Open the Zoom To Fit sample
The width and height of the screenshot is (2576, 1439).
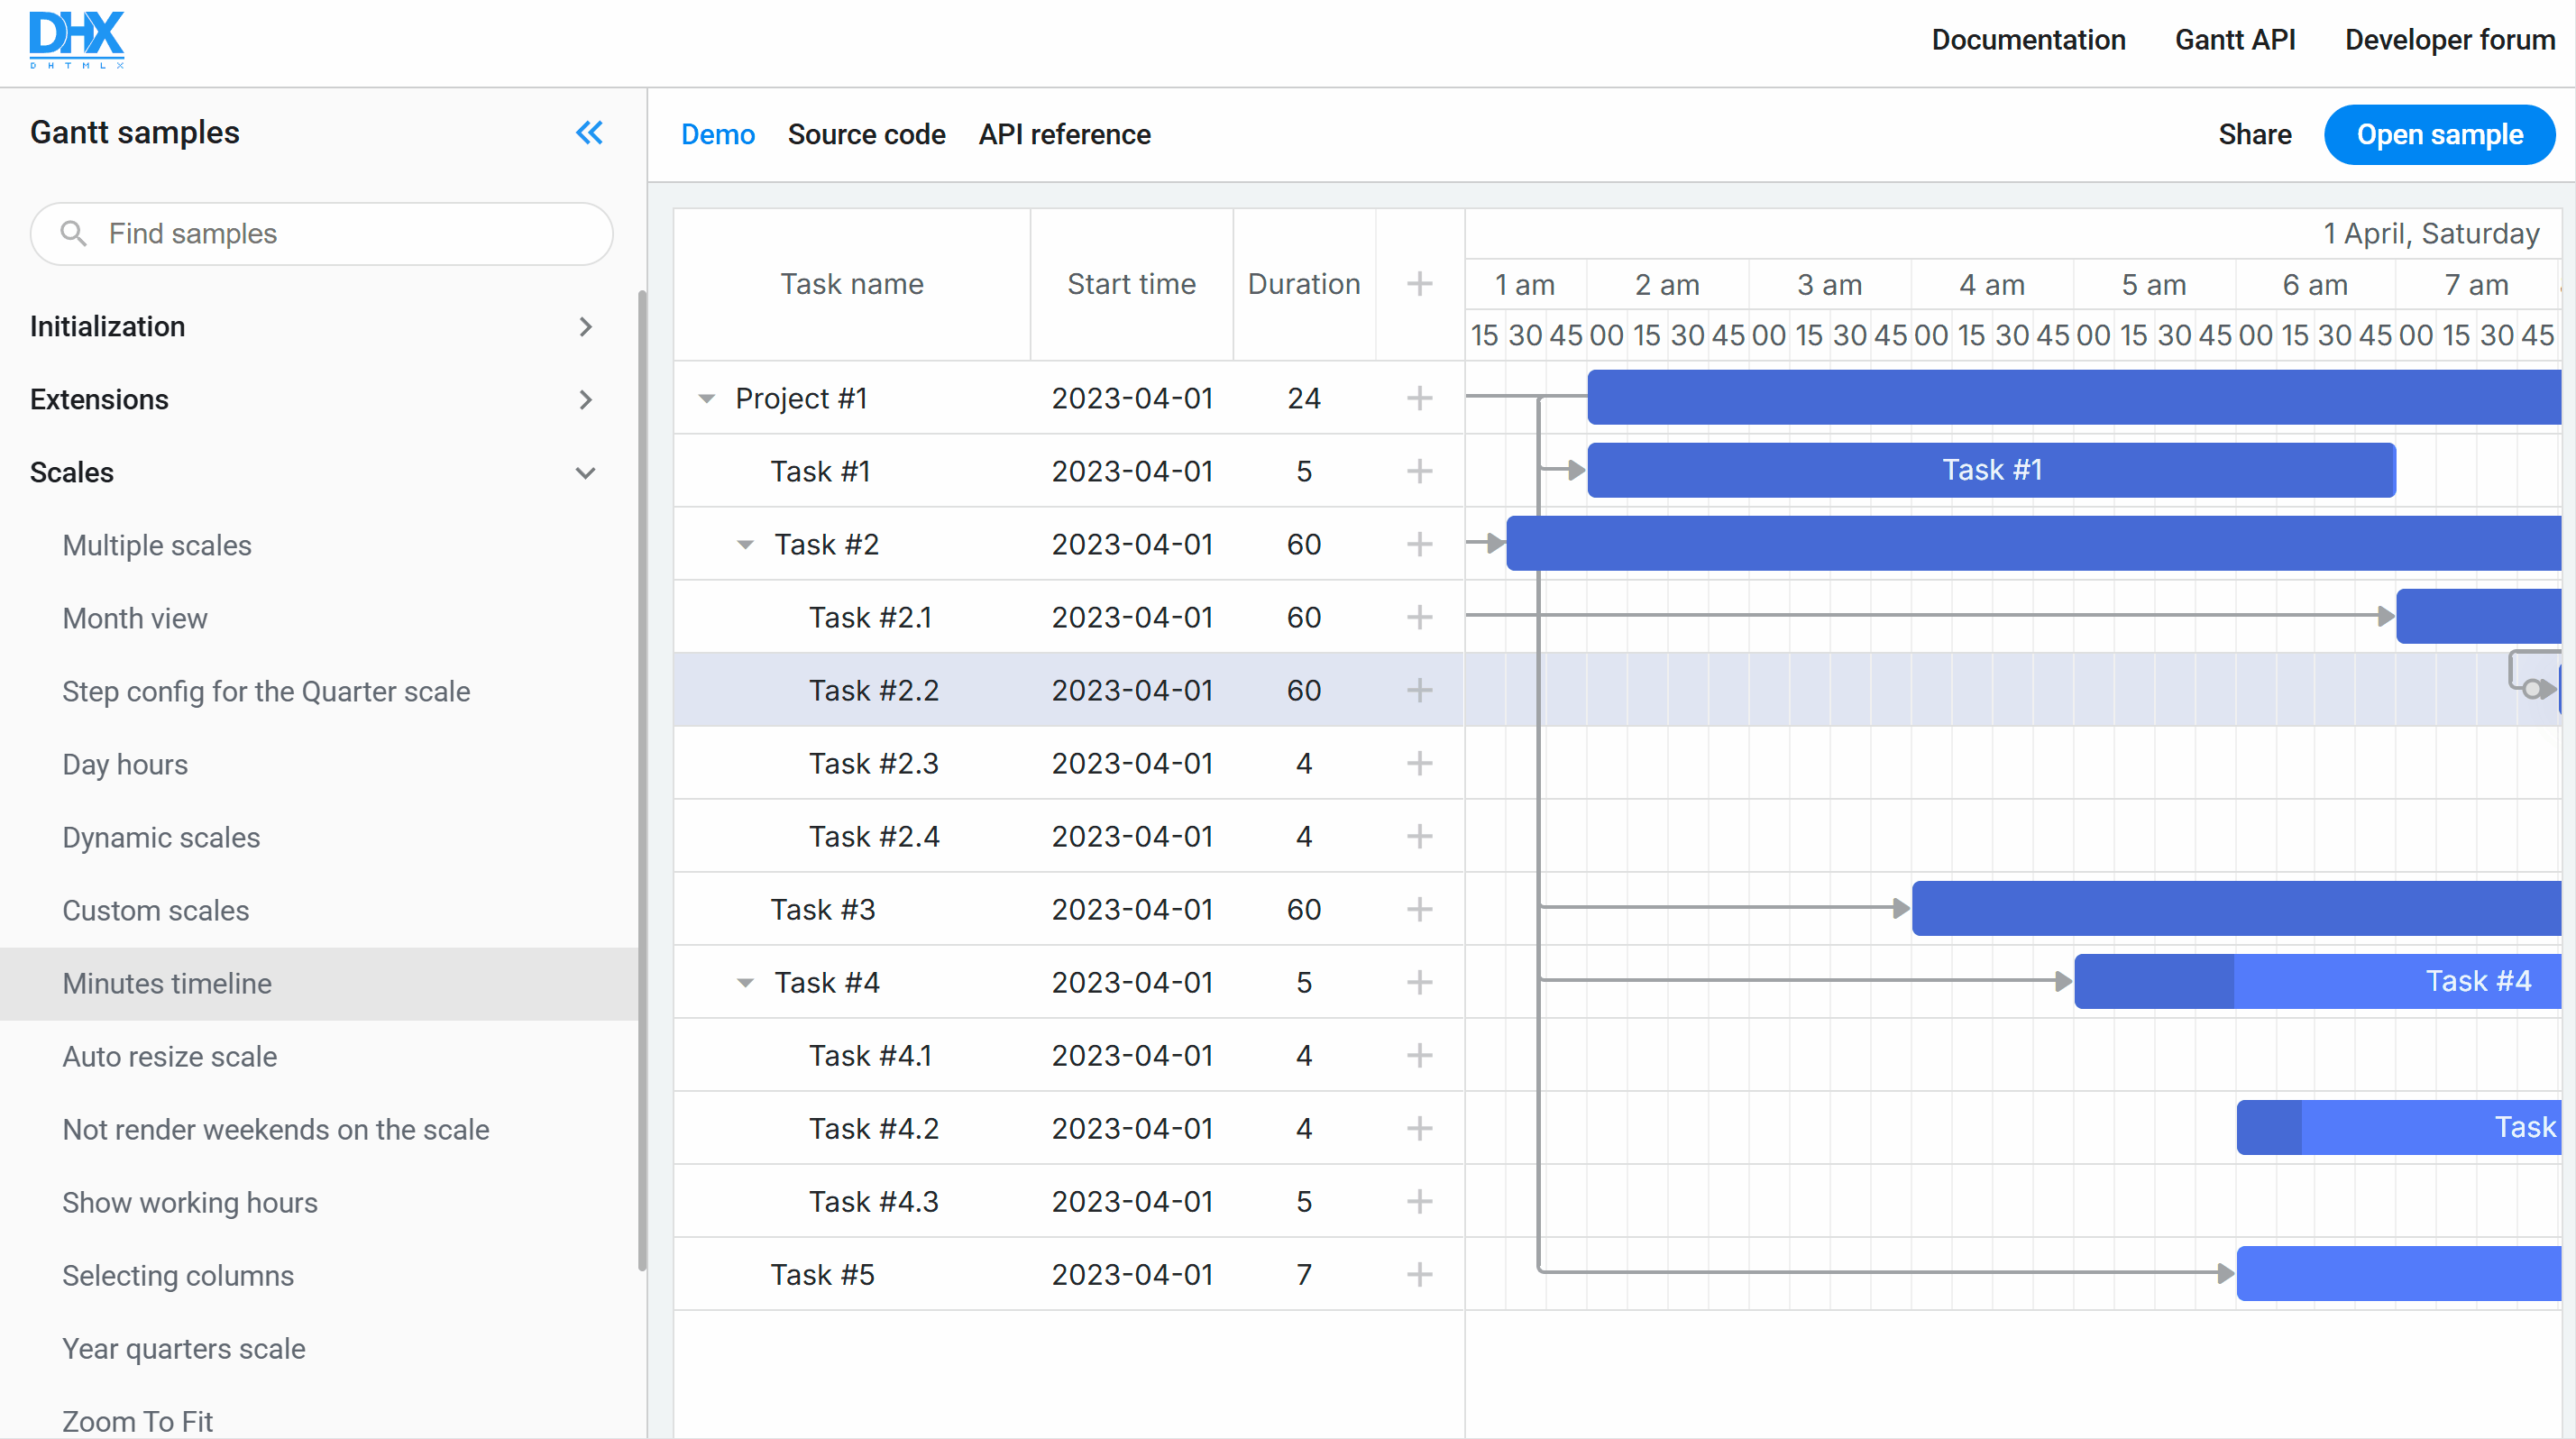138,1421
